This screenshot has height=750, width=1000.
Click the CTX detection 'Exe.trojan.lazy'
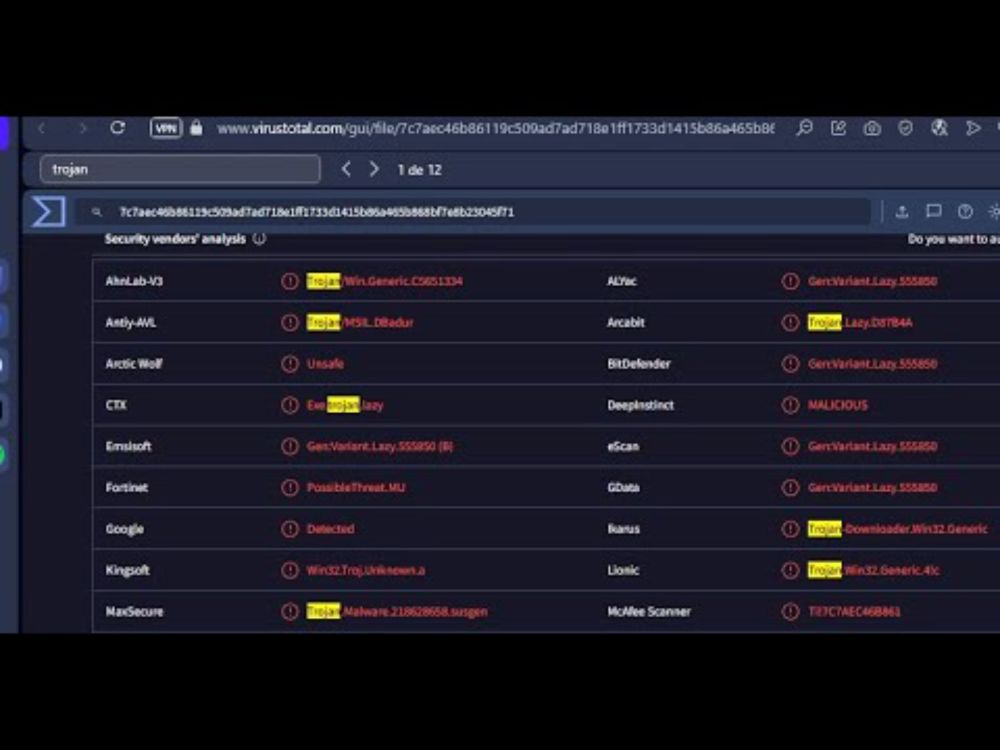click(x=345, y=405)
